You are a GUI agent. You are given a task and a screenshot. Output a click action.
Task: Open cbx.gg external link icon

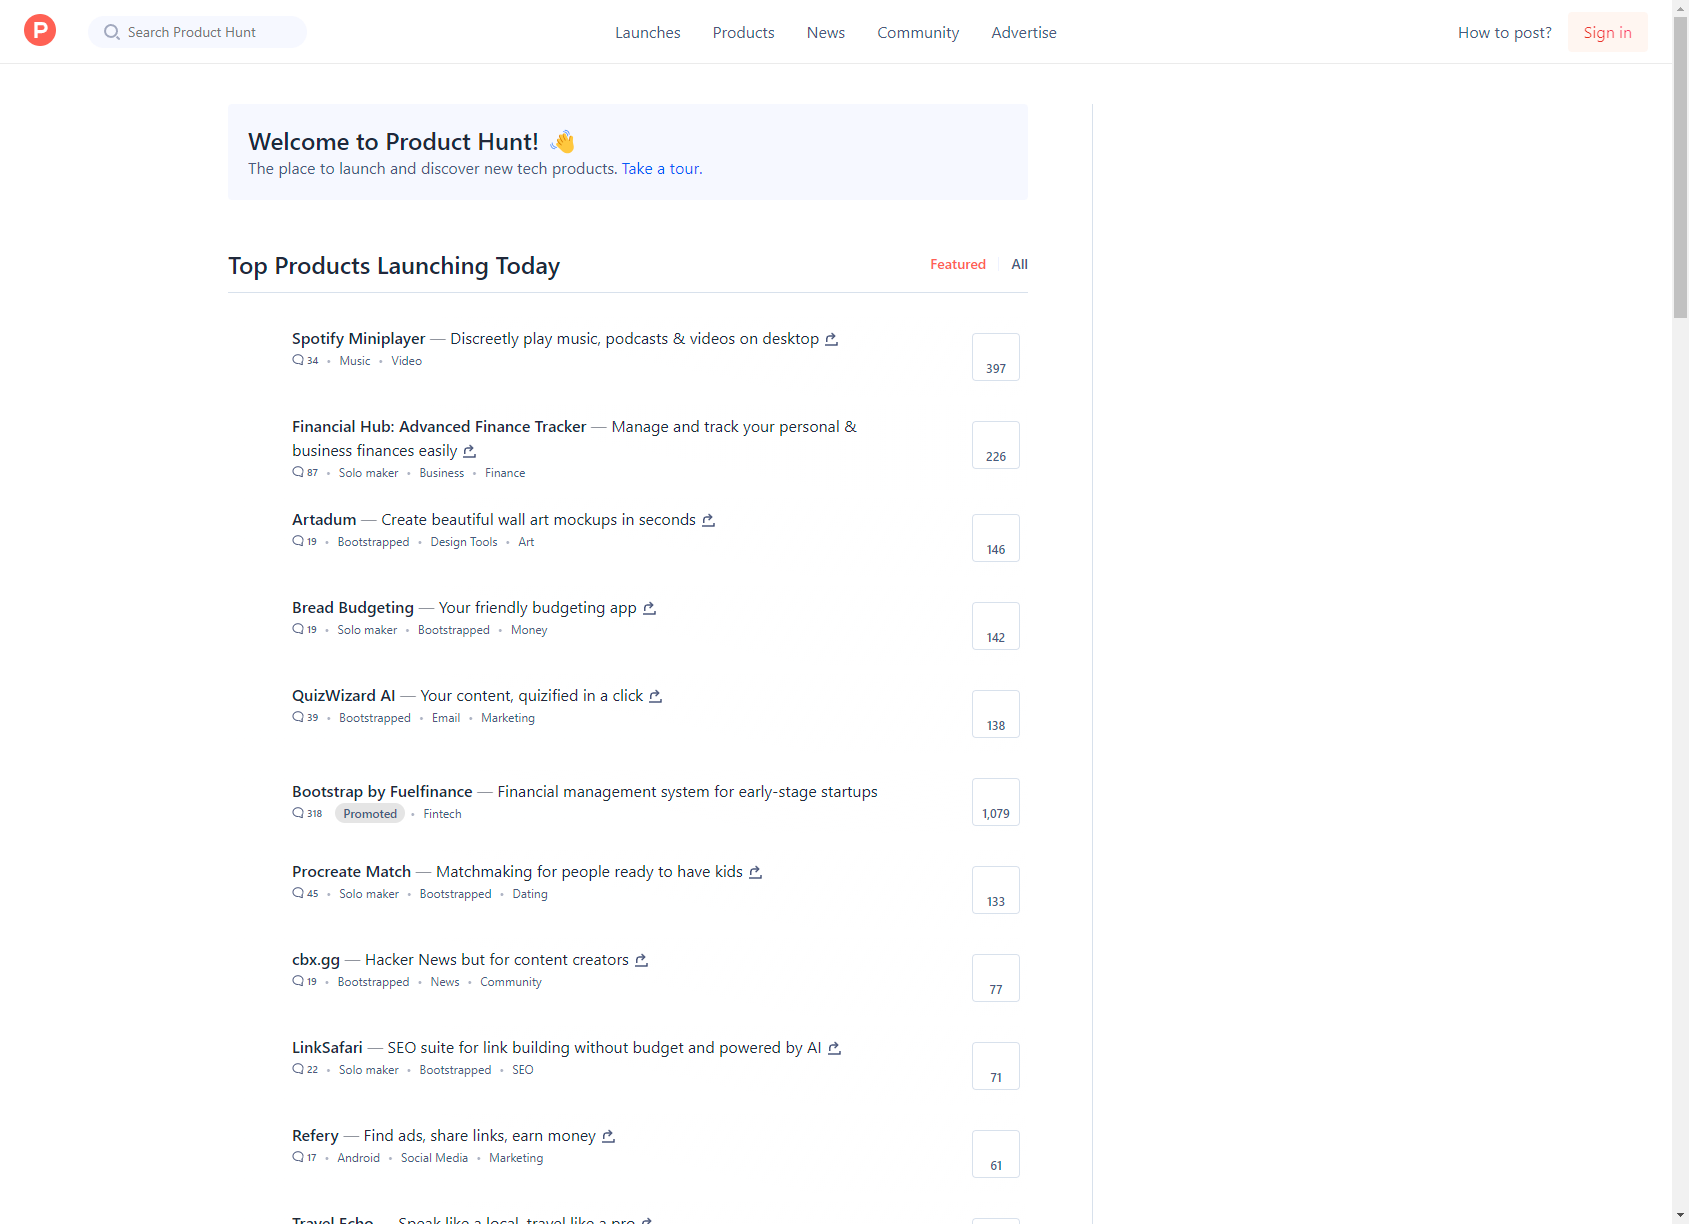click(641, 960)
